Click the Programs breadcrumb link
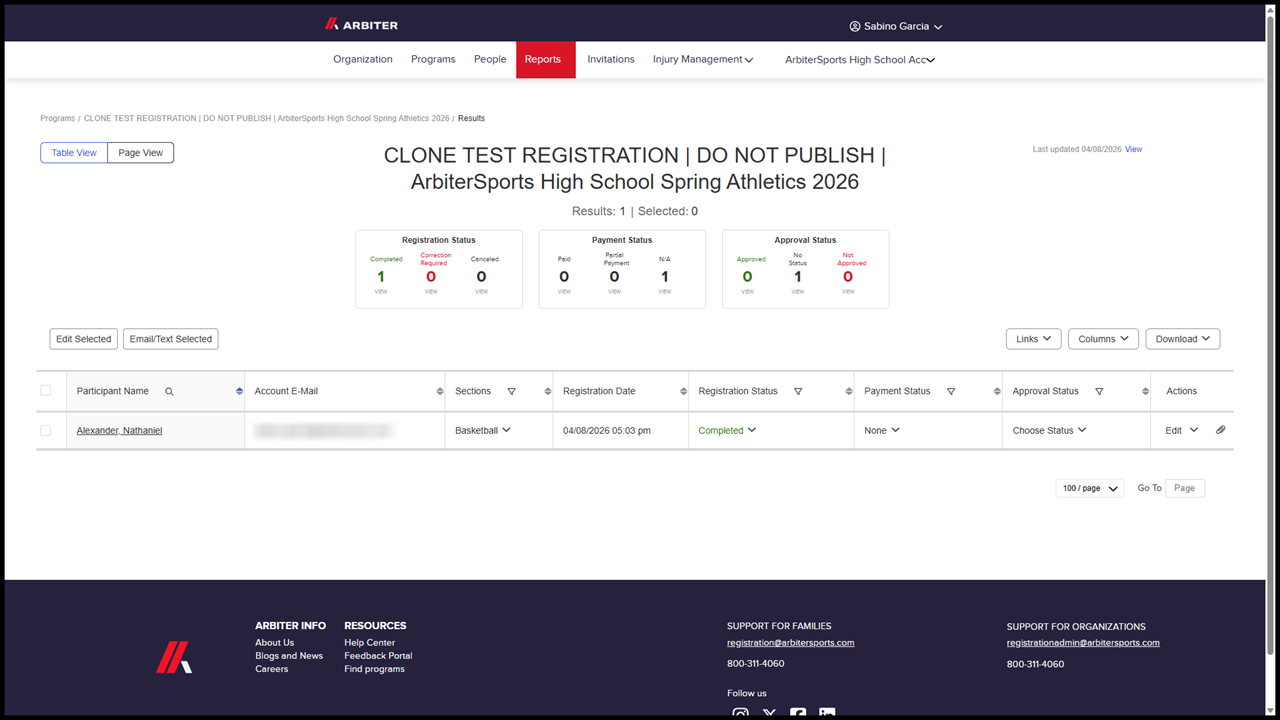 (x=58, y=119)
